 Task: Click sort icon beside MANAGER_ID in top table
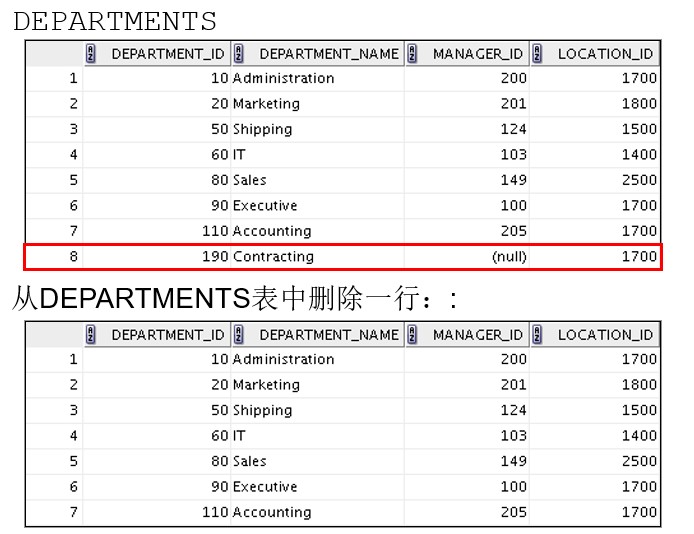click(412, 54)
